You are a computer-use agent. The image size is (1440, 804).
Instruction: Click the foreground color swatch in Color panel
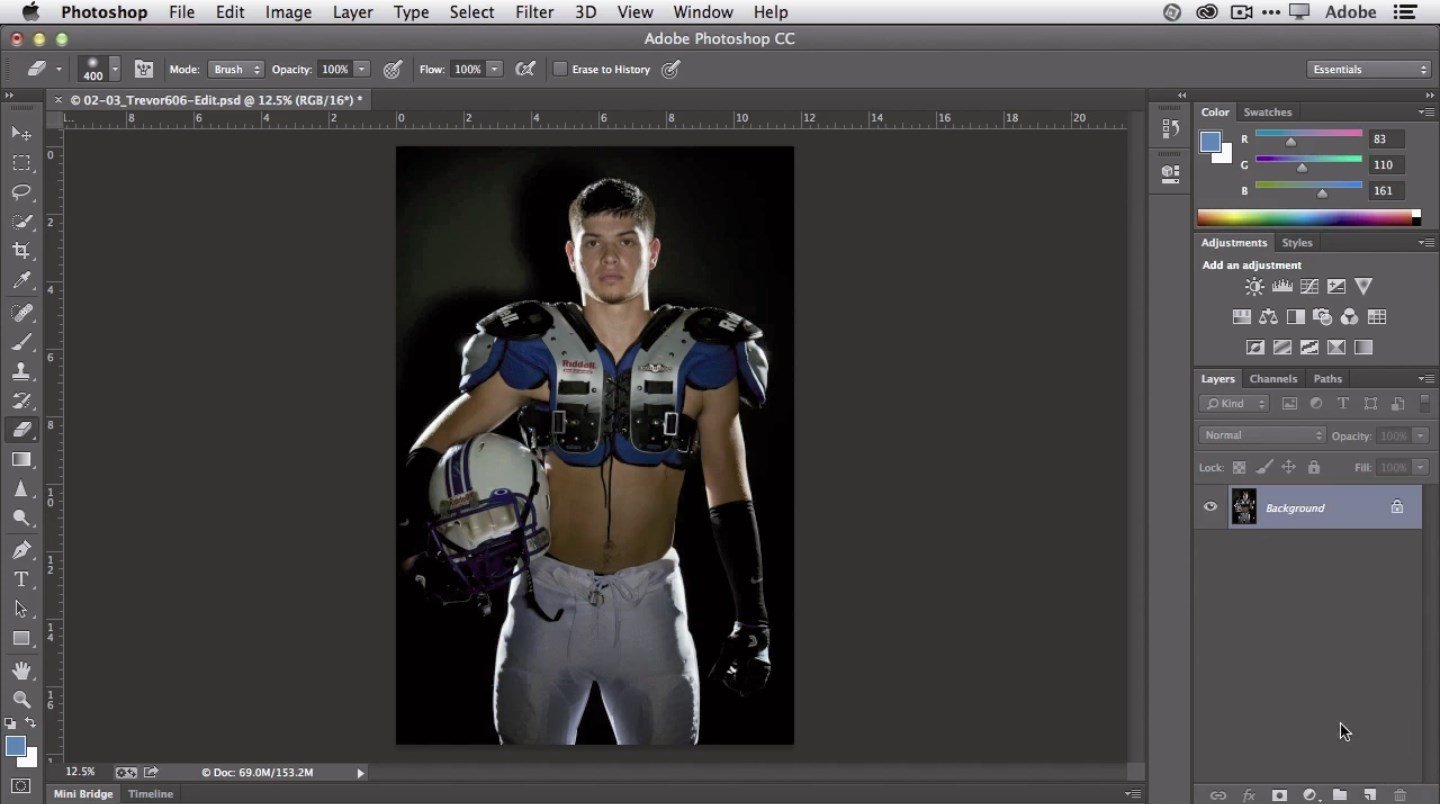1210,141
